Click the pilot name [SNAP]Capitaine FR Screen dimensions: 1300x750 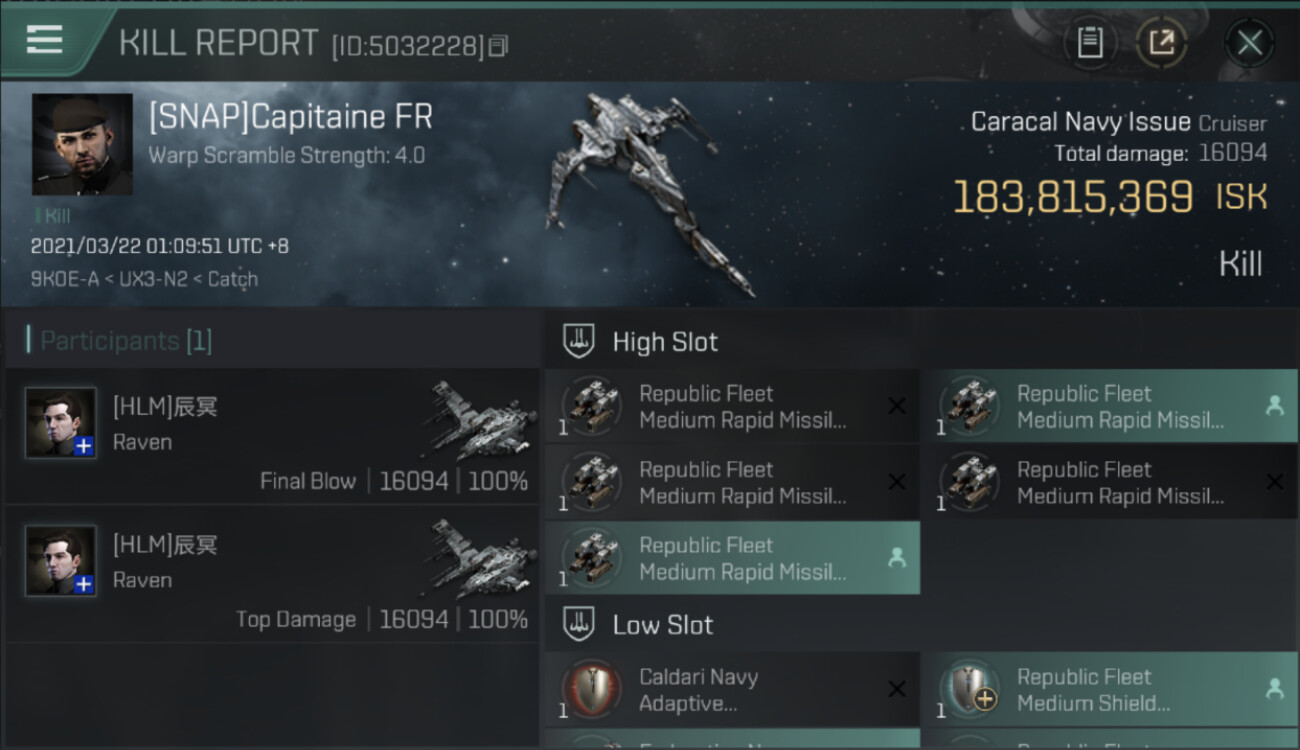(x=290, y=117)
